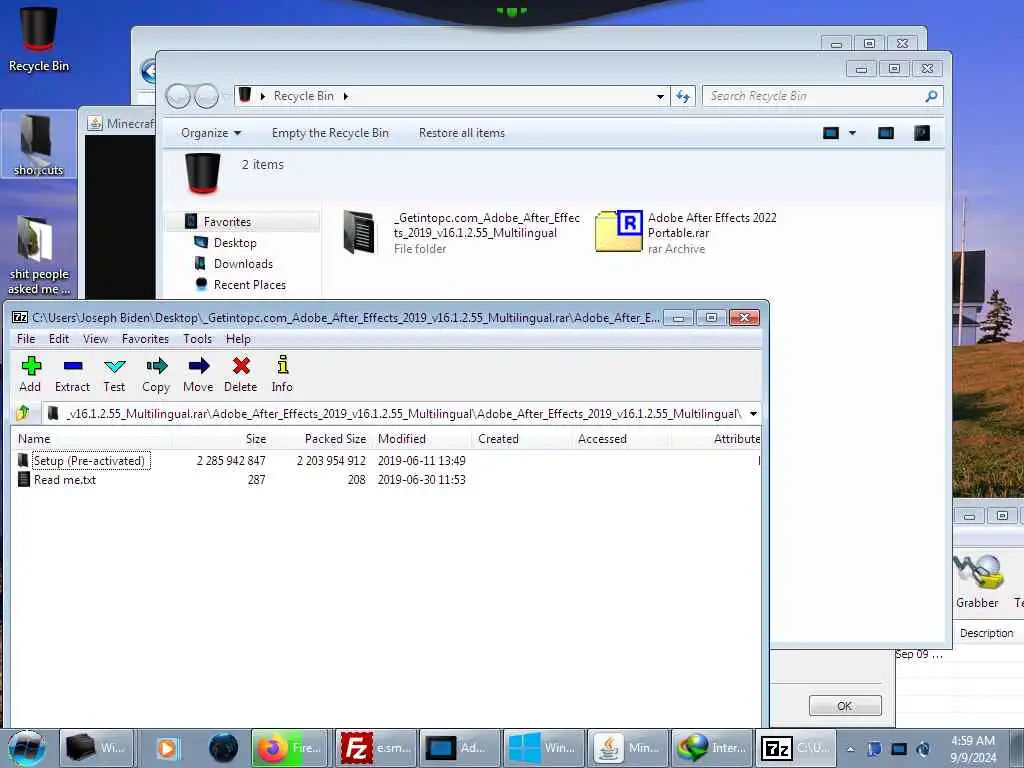Select the 'shit people asked me' desktop folder
Screen dimensions: 1024x768
tap(39, 255)
